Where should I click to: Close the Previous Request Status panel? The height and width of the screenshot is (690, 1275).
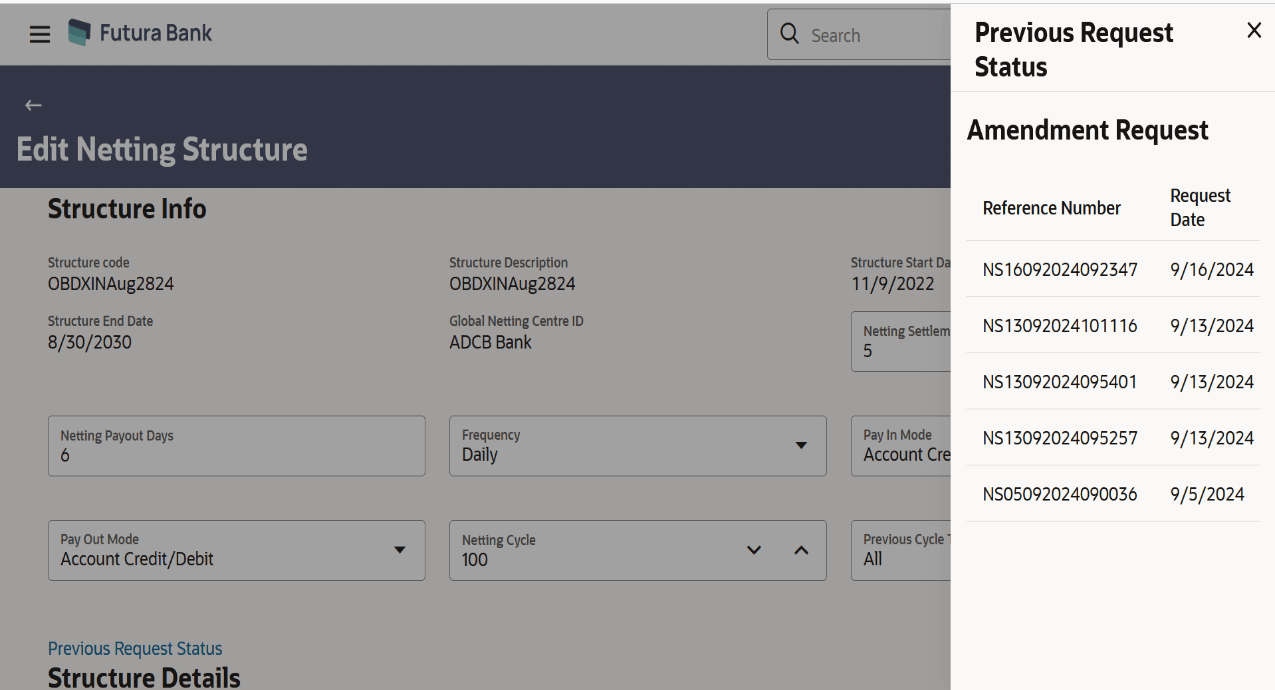(x=1254, y=31)
